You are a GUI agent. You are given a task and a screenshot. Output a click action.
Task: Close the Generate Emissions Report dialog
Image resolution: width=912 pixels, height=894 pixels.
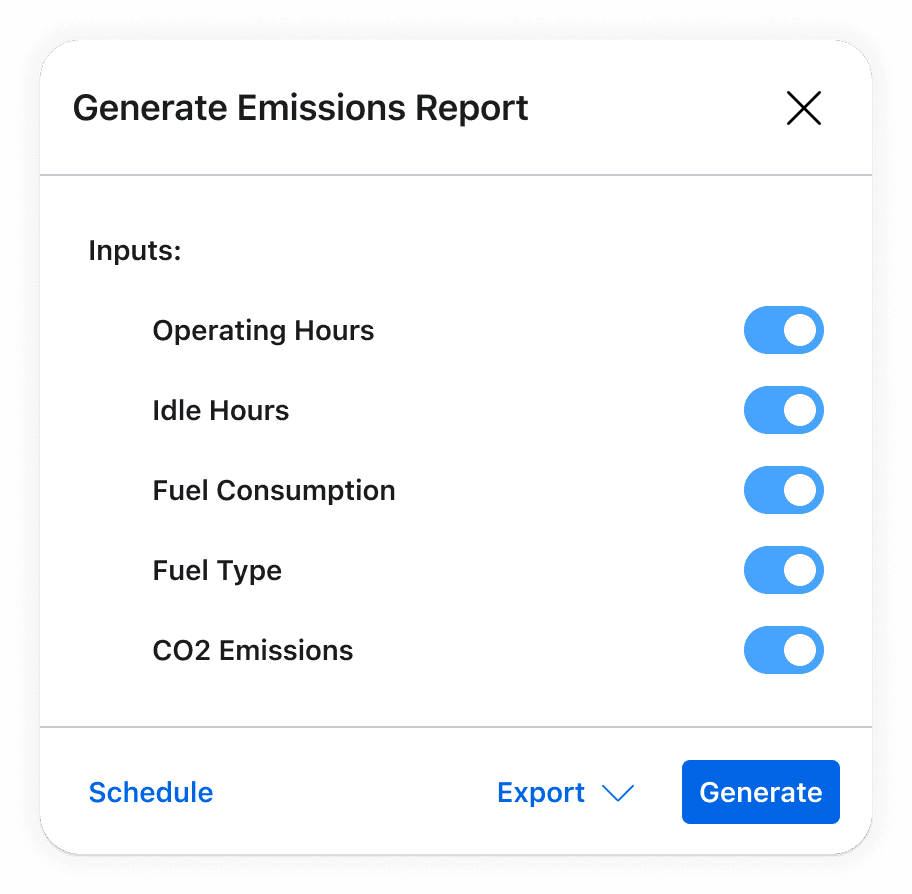coord(803,108)
